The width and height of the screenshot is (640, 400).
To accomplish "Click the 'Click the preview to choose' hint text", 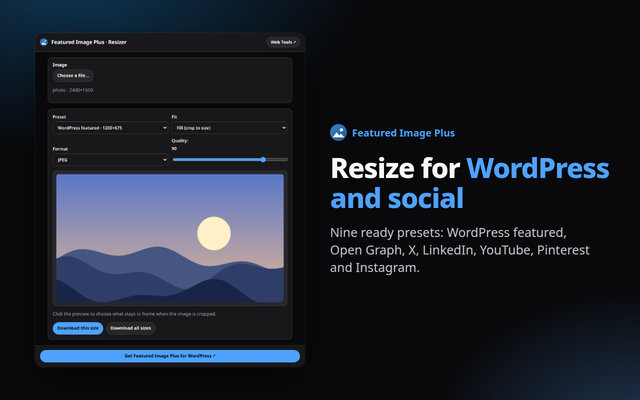I will (x=134, y=314).
